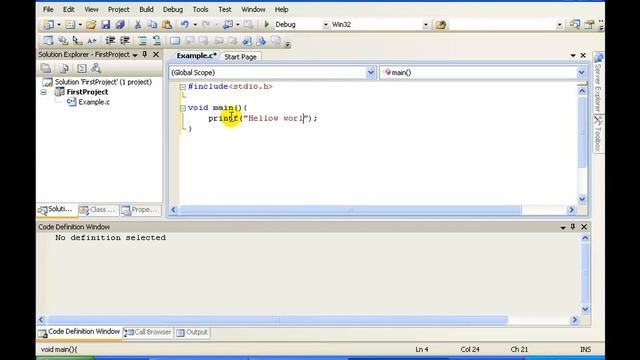This screenshot has height=360, width=640.
Task: Click the Paste clipboard icon
Action: (x=167, y=24)
